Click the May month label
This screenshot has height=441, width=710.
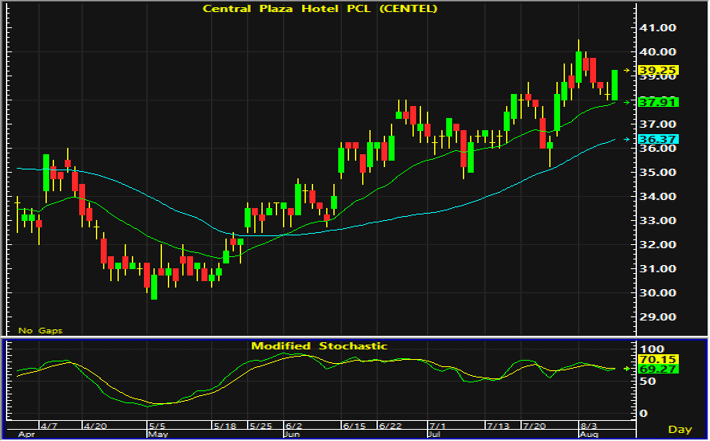158,434
